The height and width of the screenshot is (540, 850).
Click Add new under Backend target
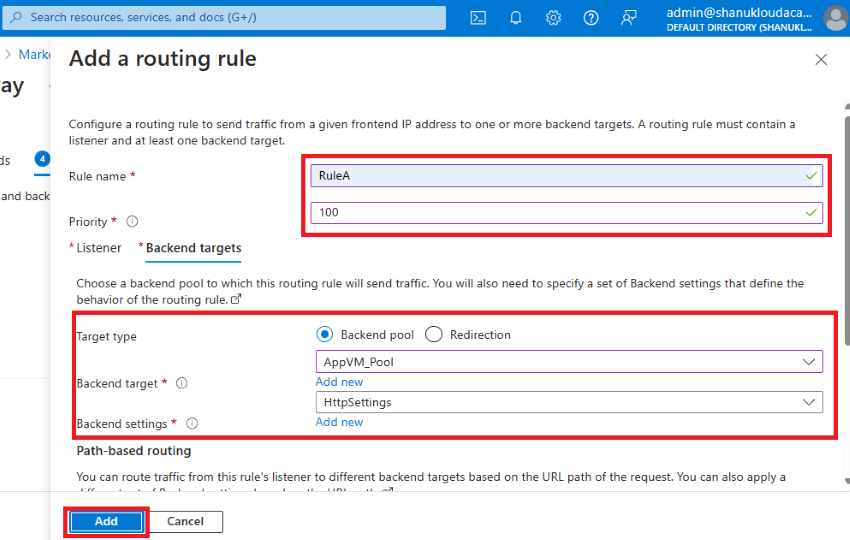click(x=339, y=382)
